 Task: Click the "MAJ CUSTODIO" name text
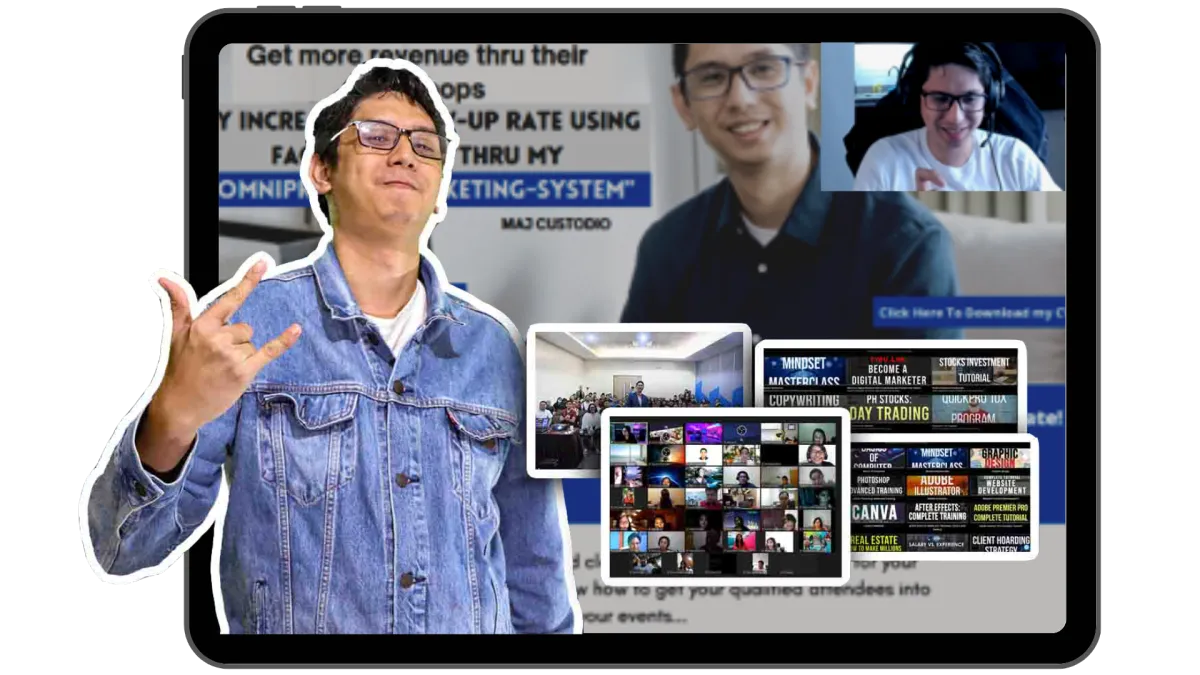pos(555,223)
